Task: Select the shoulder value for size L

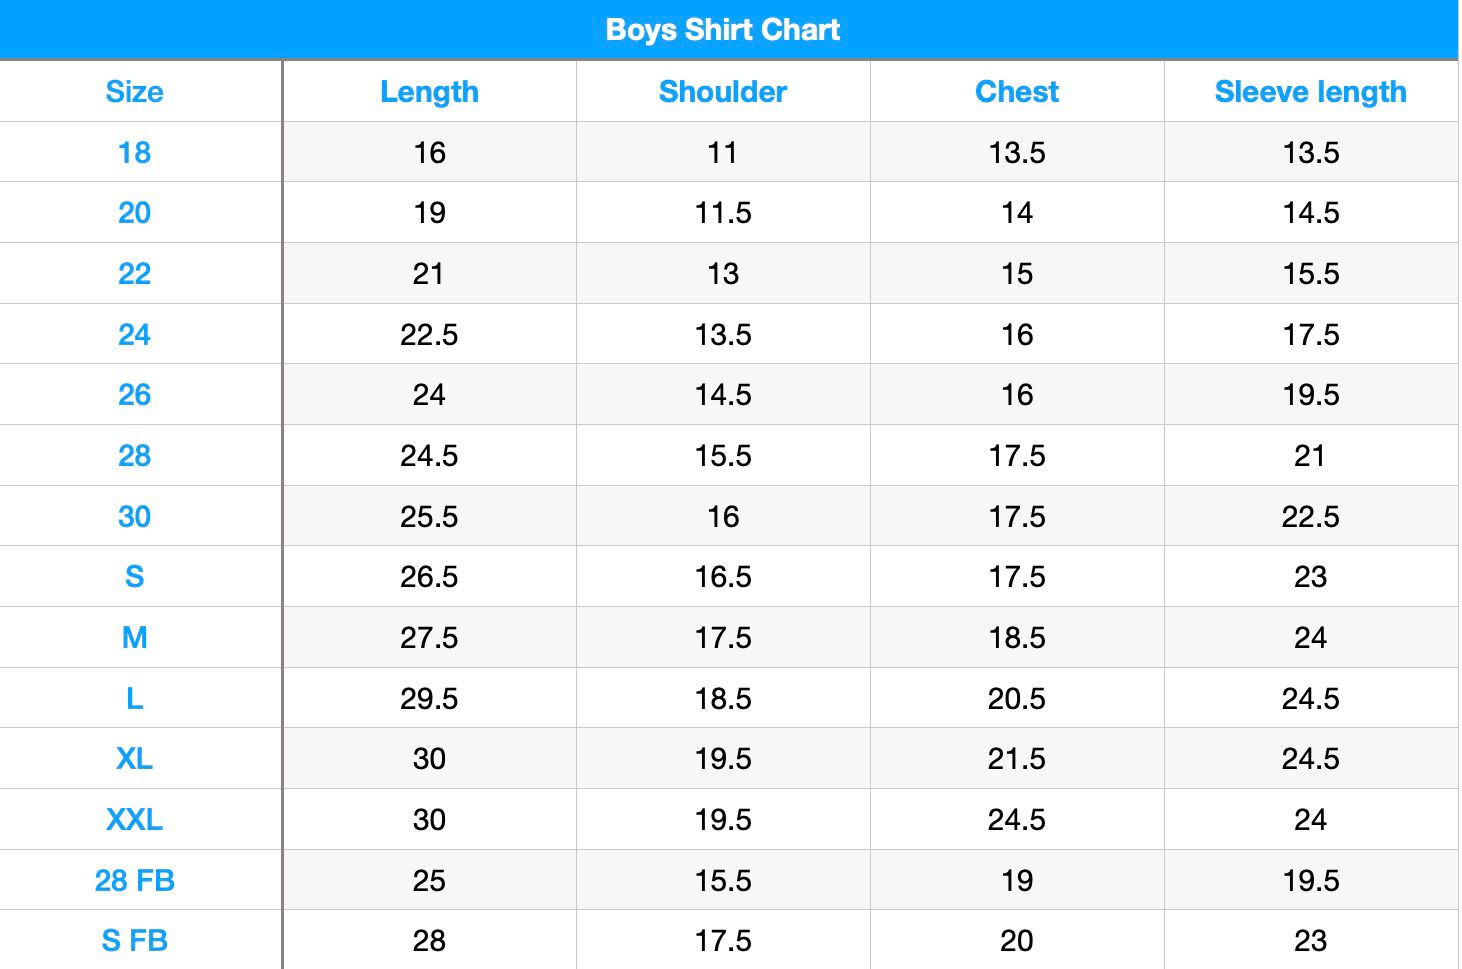Action: tap(723, 699)
